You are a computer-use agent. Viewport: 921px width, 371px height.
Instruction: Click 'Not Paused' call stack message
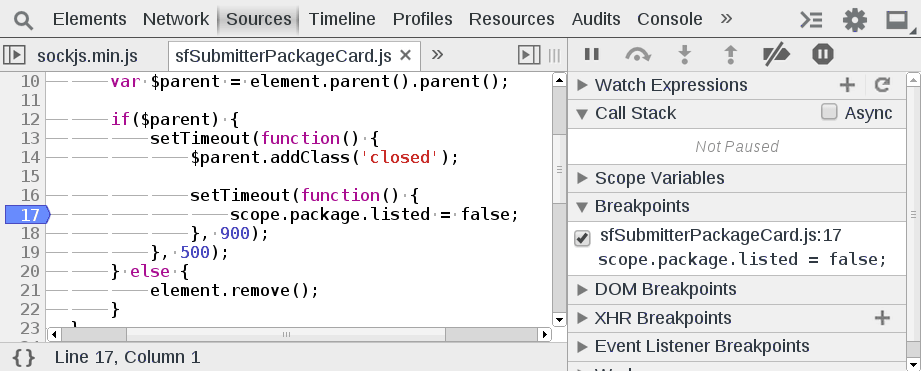coord(737,146)
